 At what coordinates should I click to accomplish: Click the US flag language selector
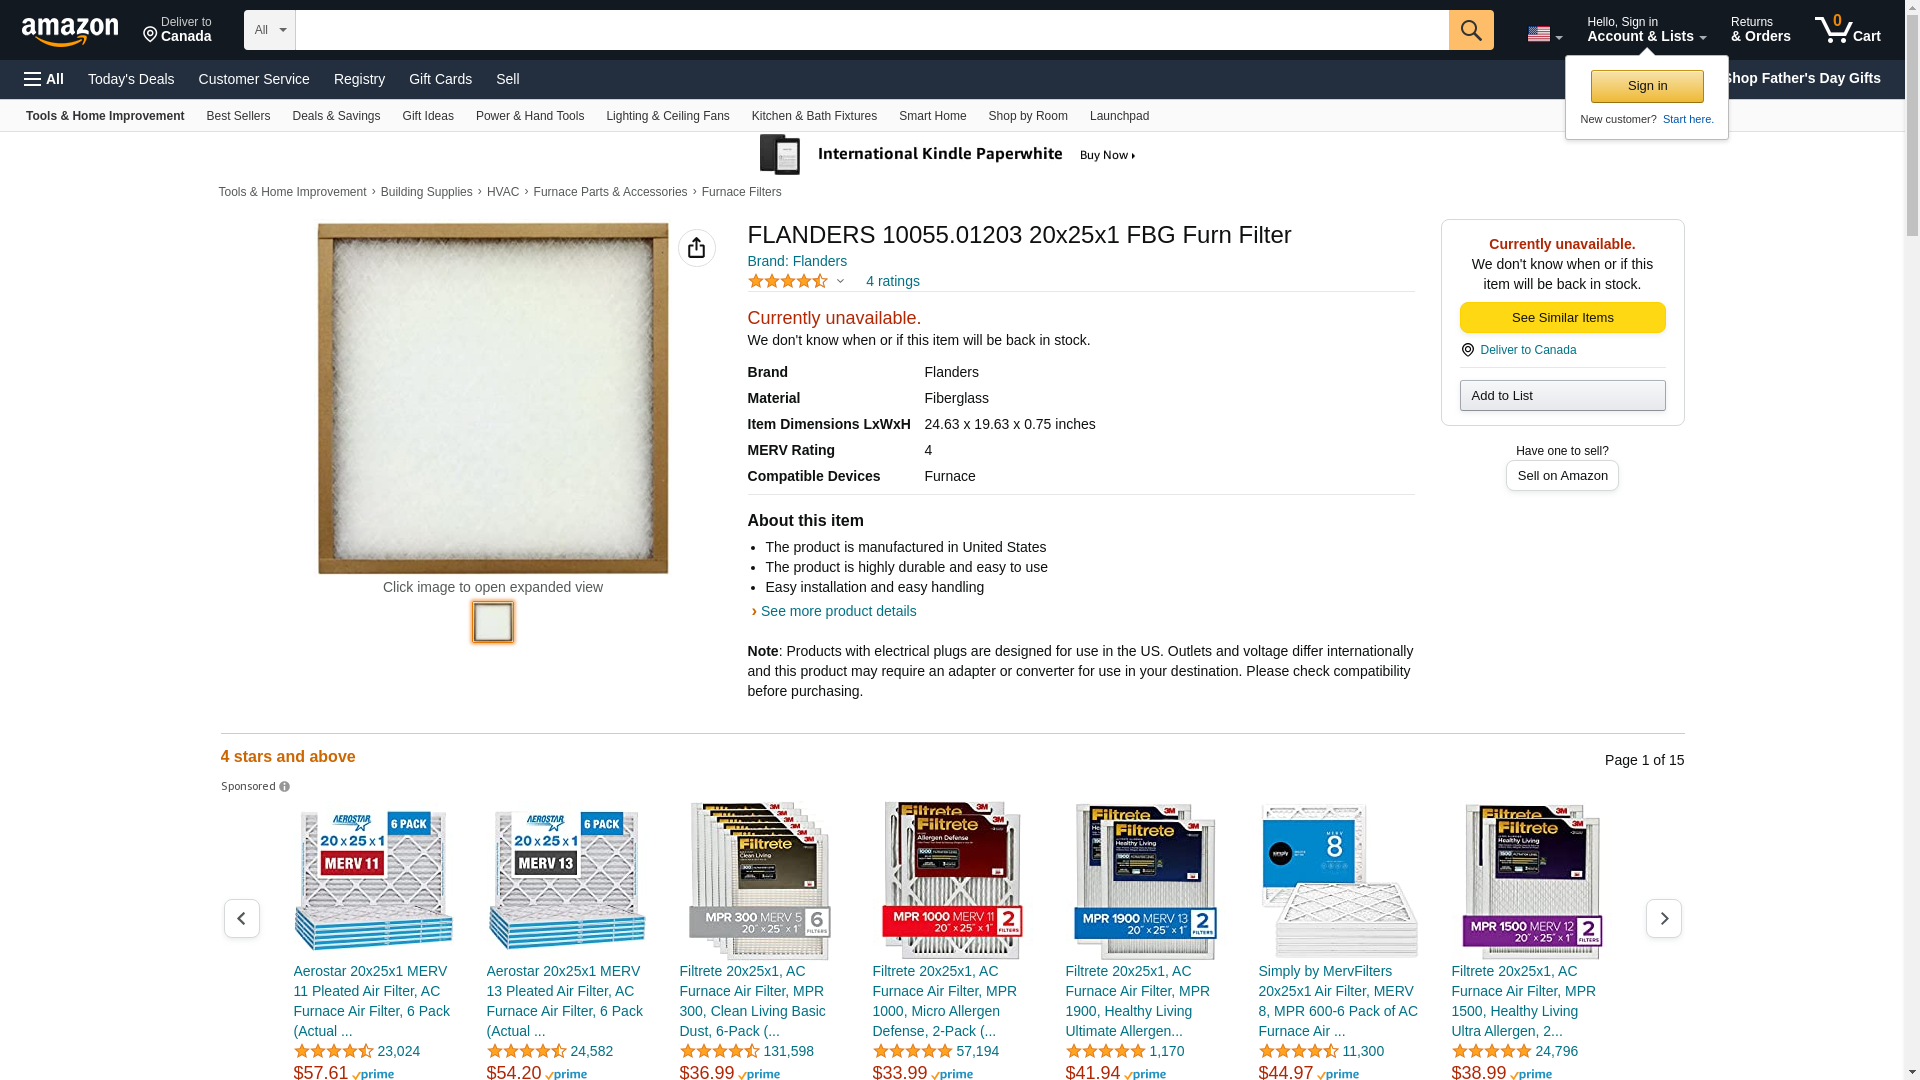tap(1544, 34)
